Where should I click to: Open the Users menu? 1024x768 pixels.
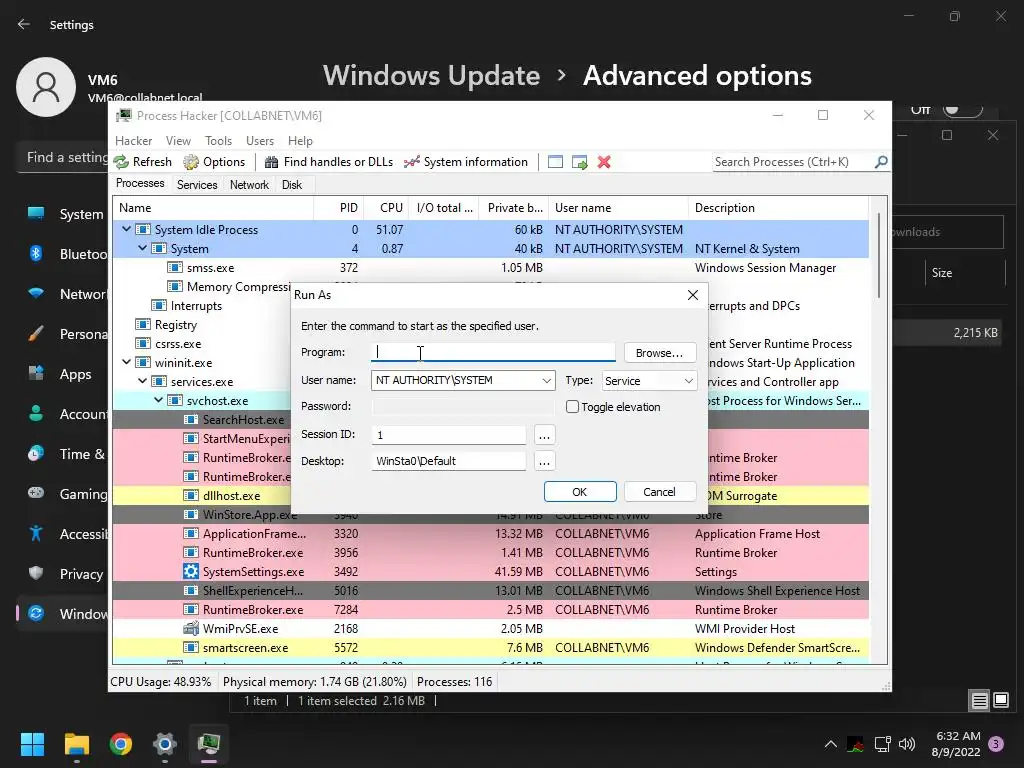(260, 140)
